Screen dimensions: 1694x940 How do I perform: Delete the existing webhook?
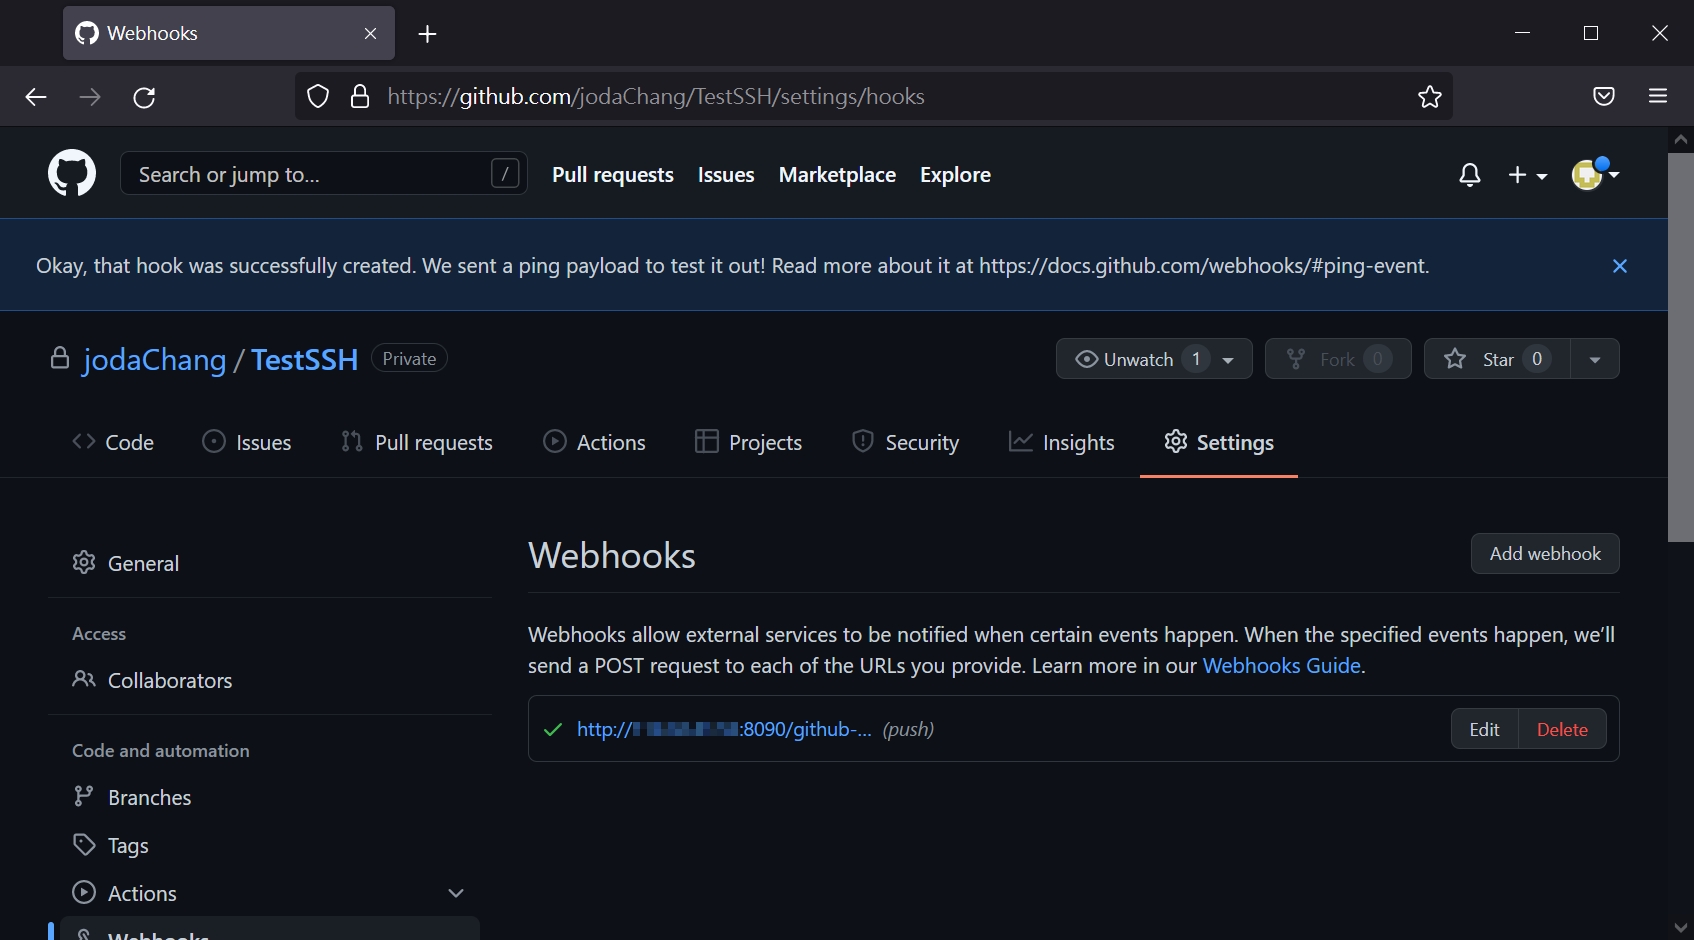pos(1562,729)
